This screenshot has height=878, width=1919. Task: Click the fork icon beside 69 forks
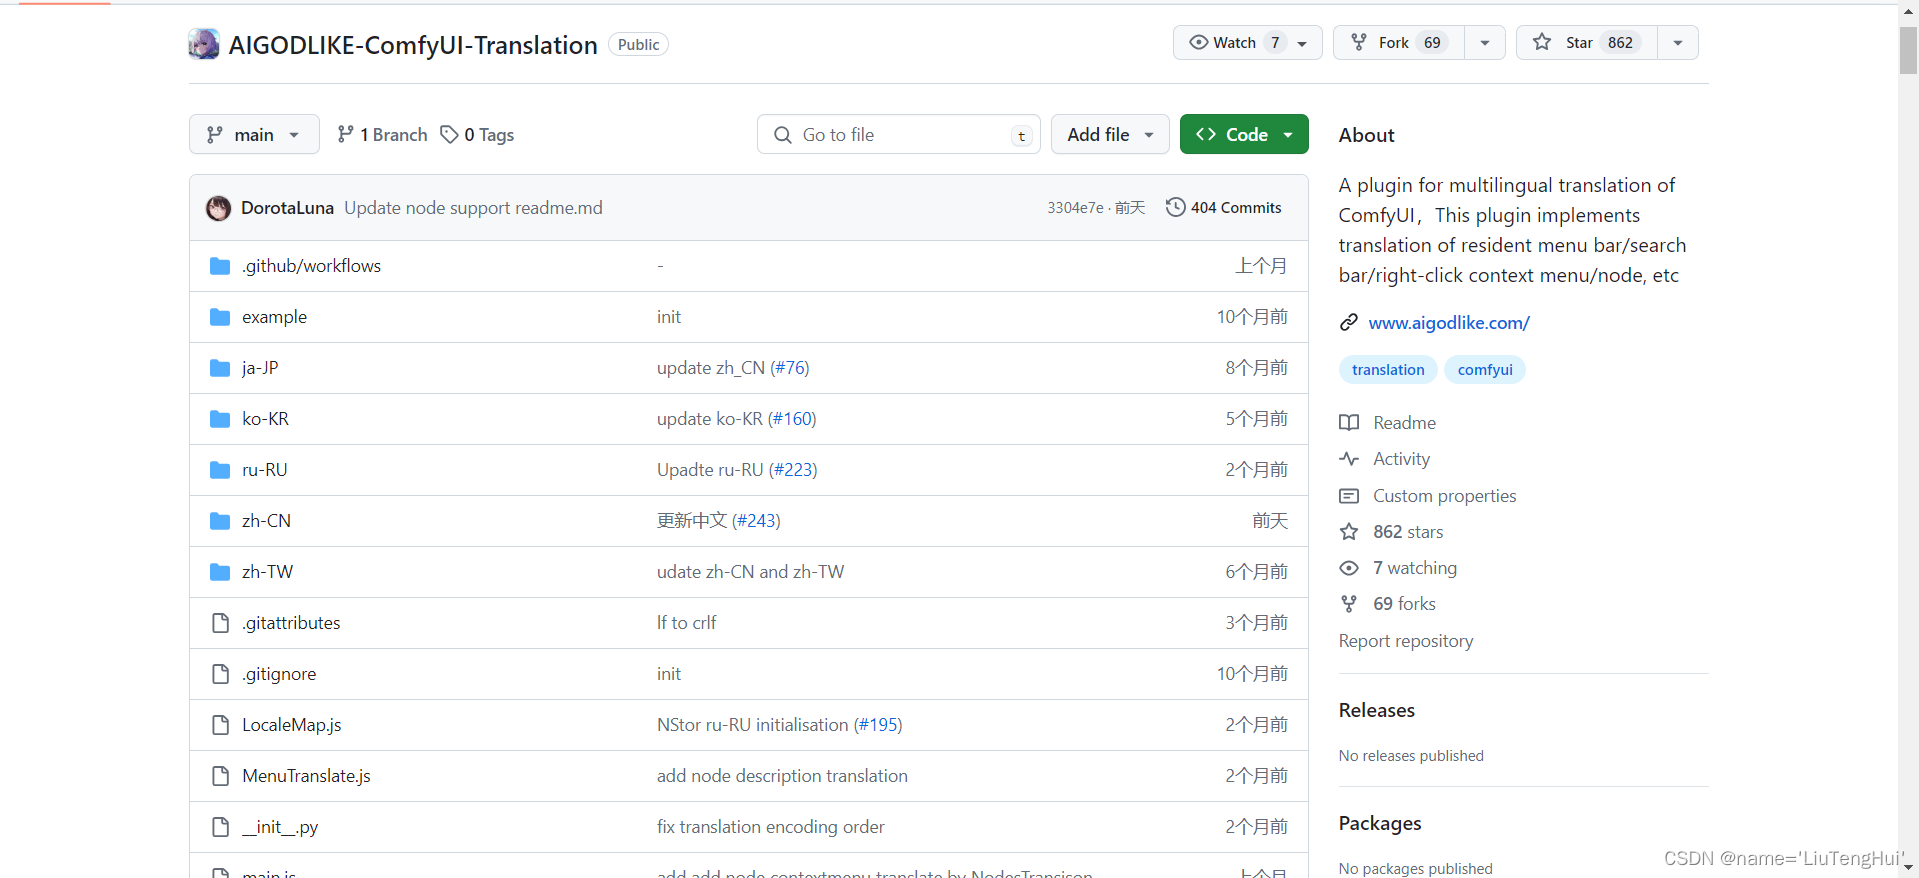pyautogui.click(x=1349, y=604)
